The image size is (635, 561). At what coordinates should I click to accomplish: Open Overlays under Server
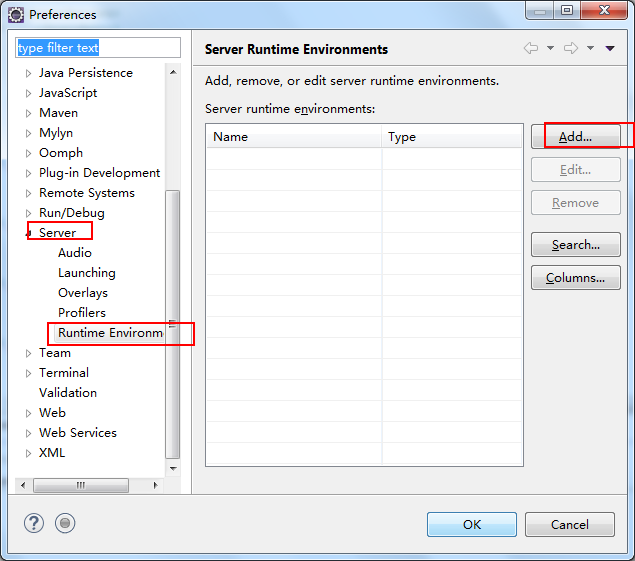click(x=83, y=293)
